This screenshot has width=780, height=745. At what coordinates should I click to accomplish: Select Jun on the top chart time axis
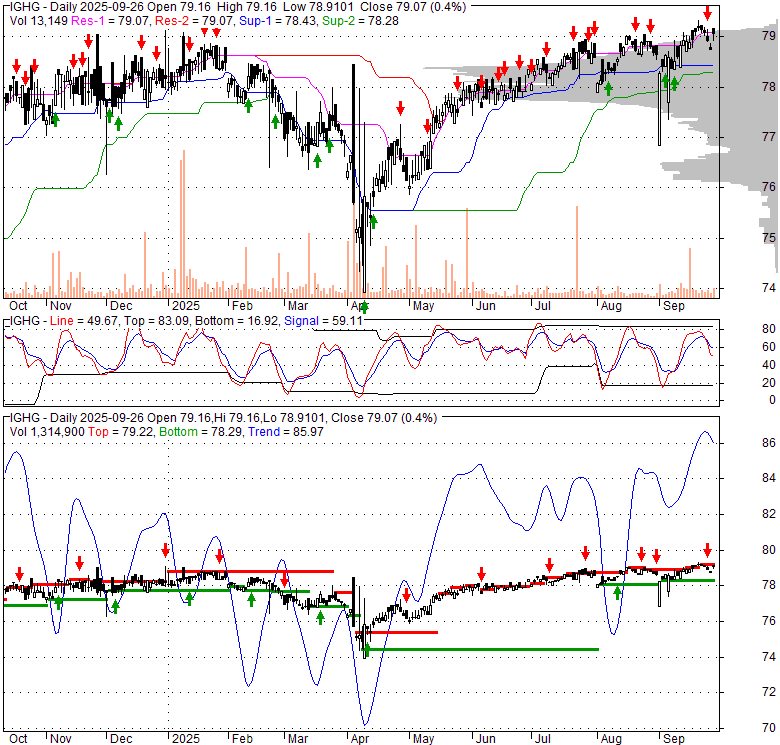(486, 306)
